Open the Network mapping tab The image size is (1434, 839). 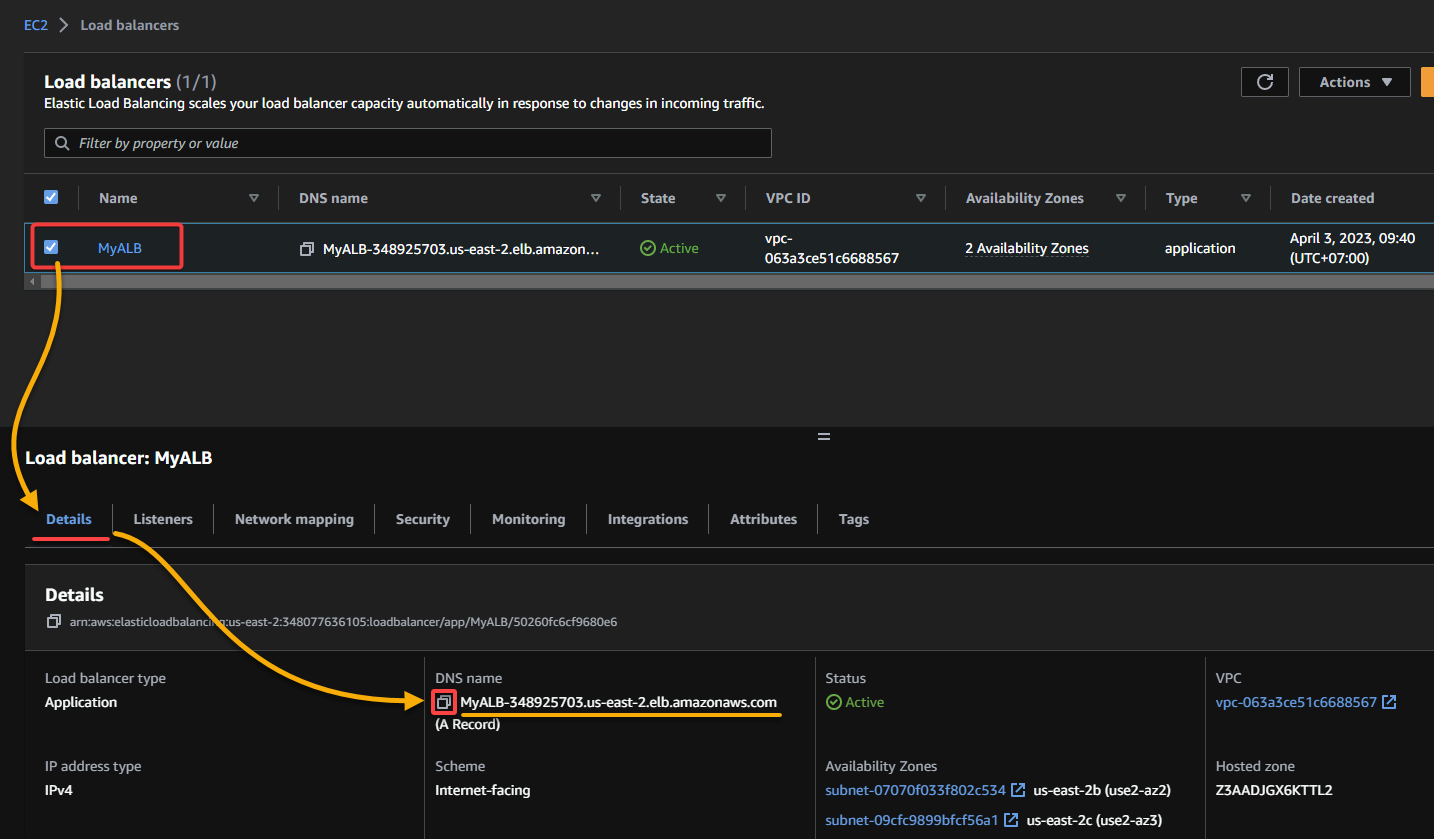pos(294,519)
